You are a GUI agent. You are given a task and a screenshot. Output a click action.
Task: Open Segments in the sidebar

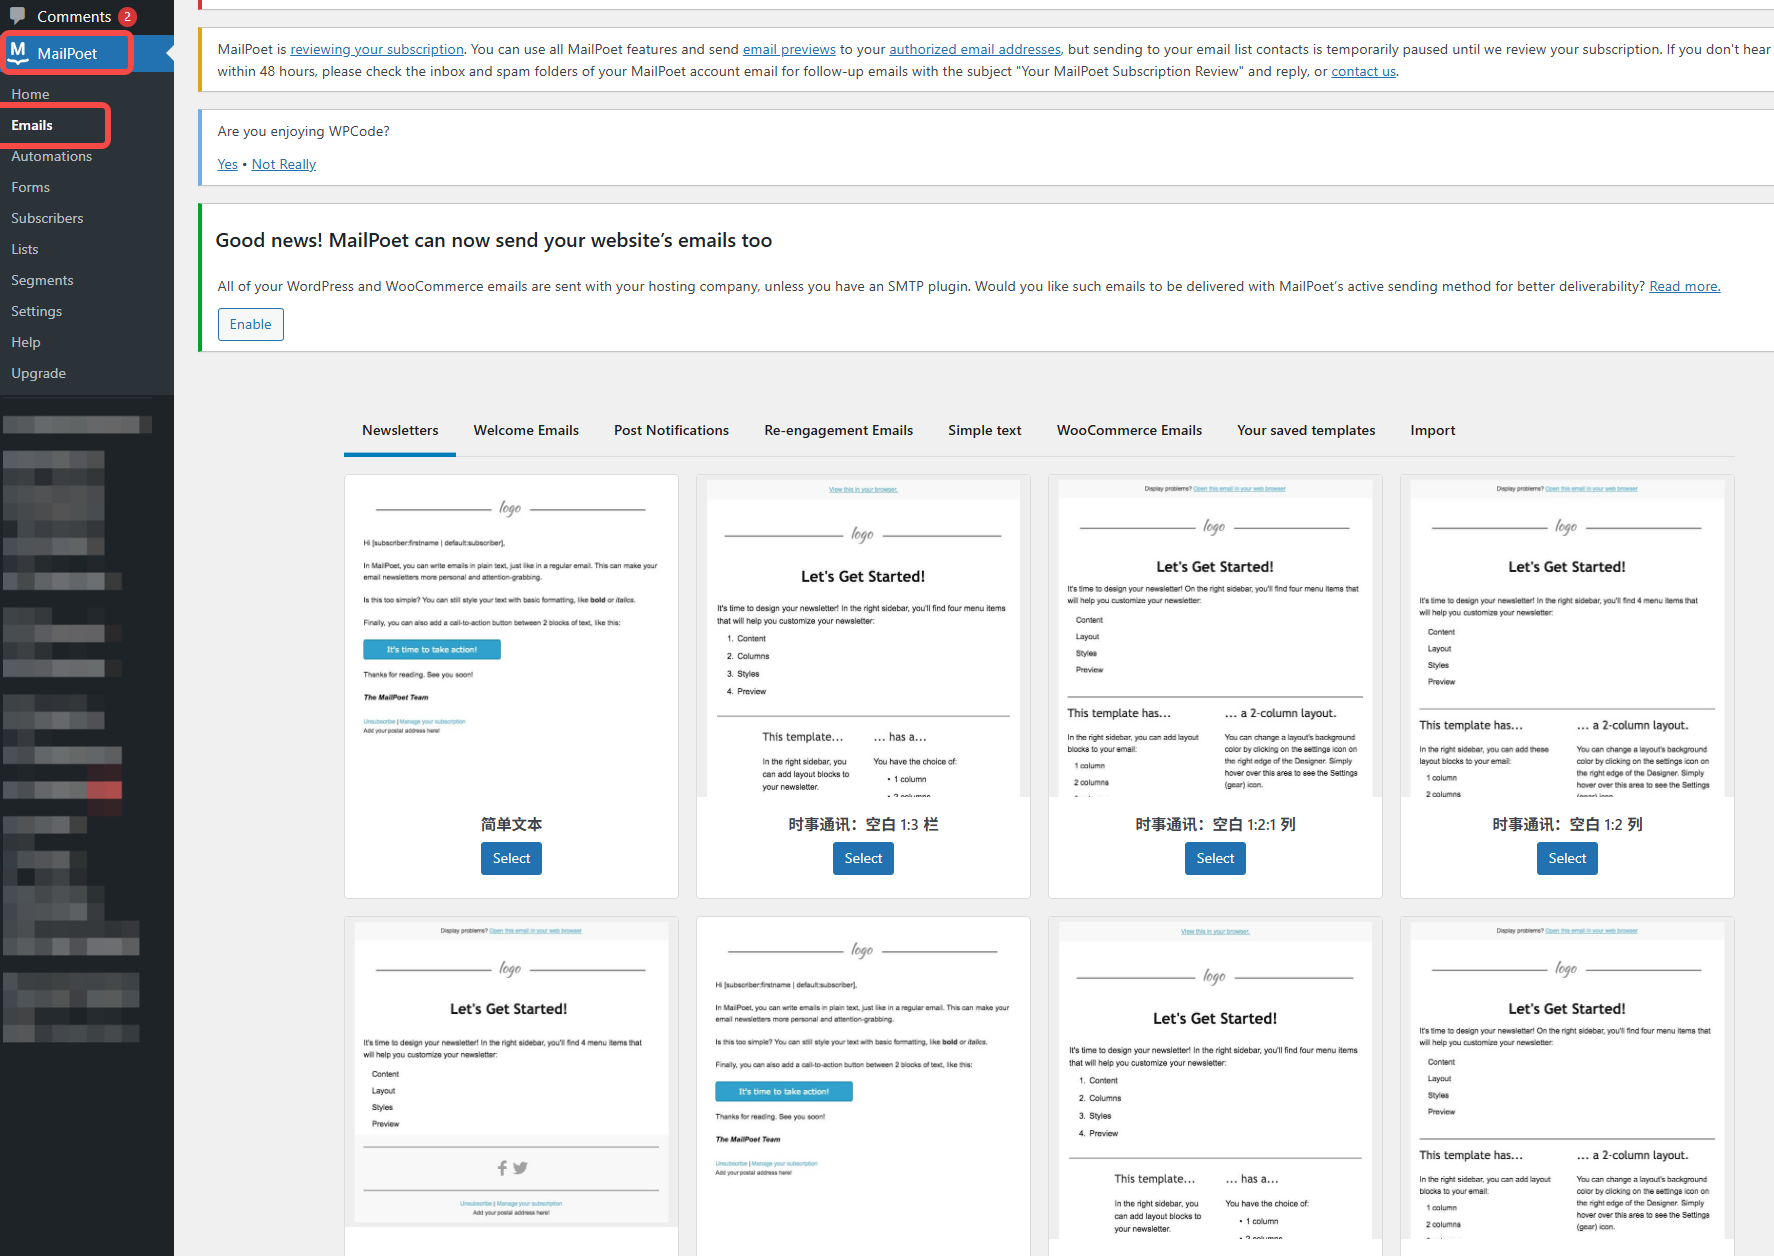point(42,280)
